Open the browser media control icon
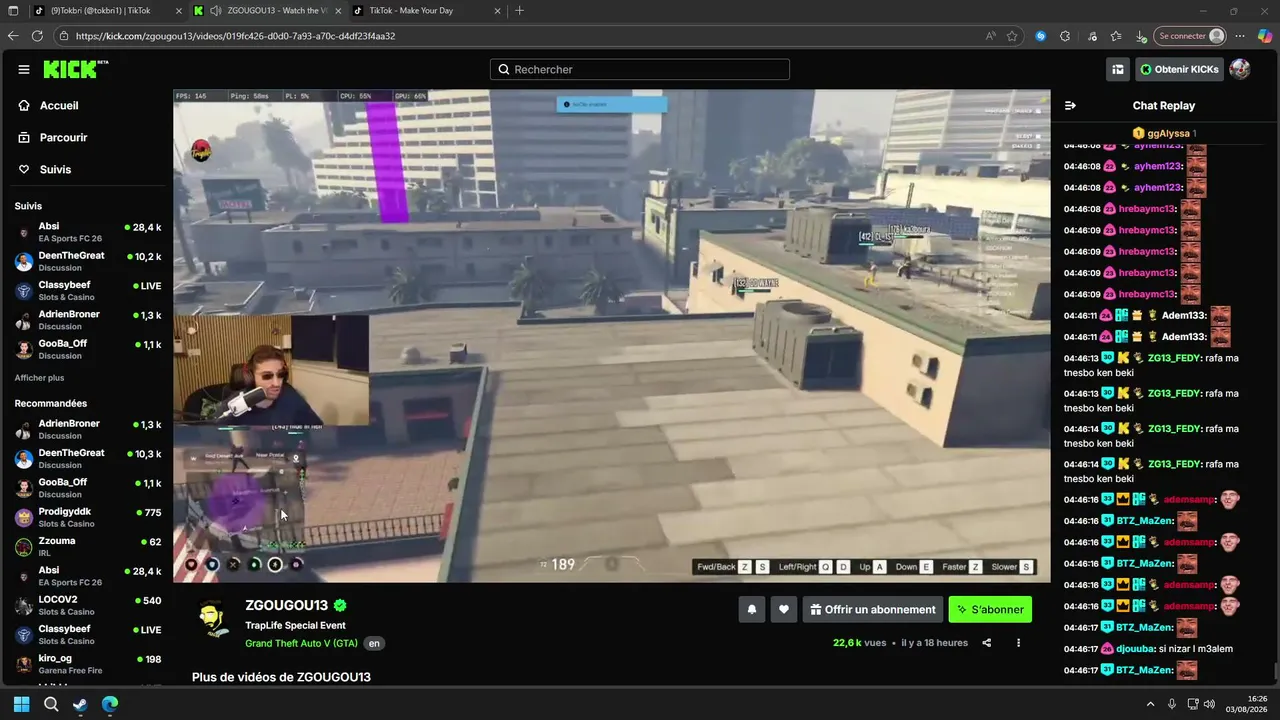This screenshot has height=720, width=1280. tap(1091, 36)
